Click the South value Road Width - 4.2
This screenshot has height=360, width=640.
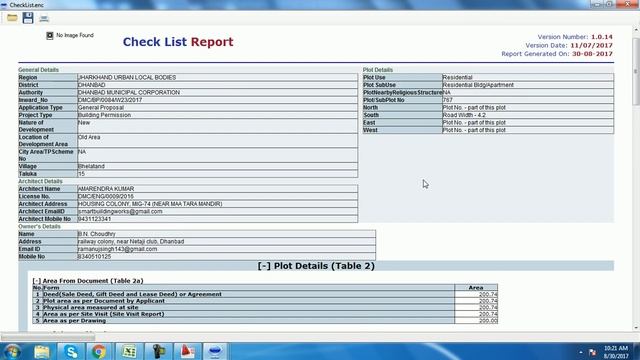pos(464,115)
